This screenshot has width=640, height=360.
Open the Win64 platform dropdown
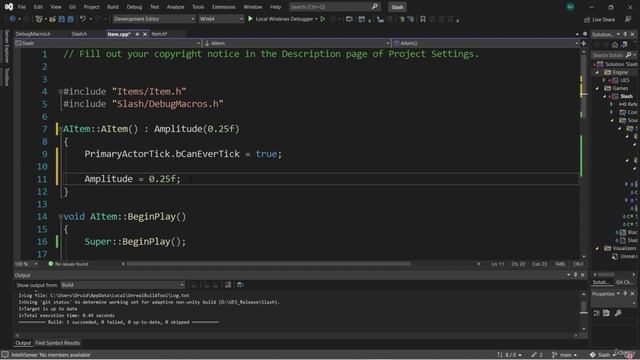[x=221, y=19]
